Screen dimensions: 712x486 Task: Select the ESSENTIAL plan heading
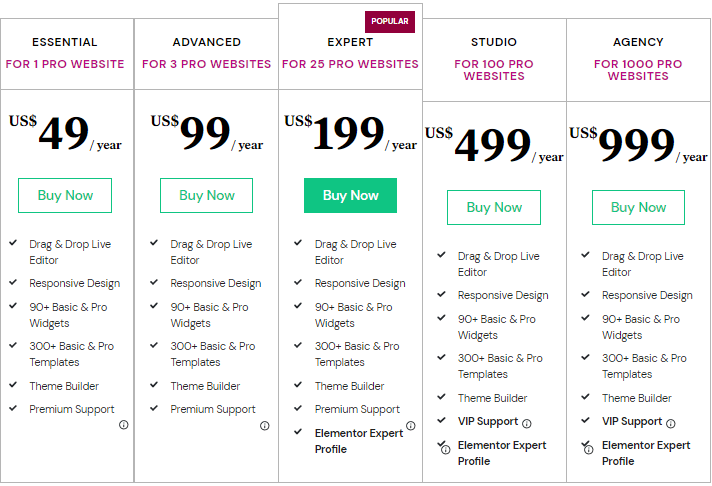point(64,42)
